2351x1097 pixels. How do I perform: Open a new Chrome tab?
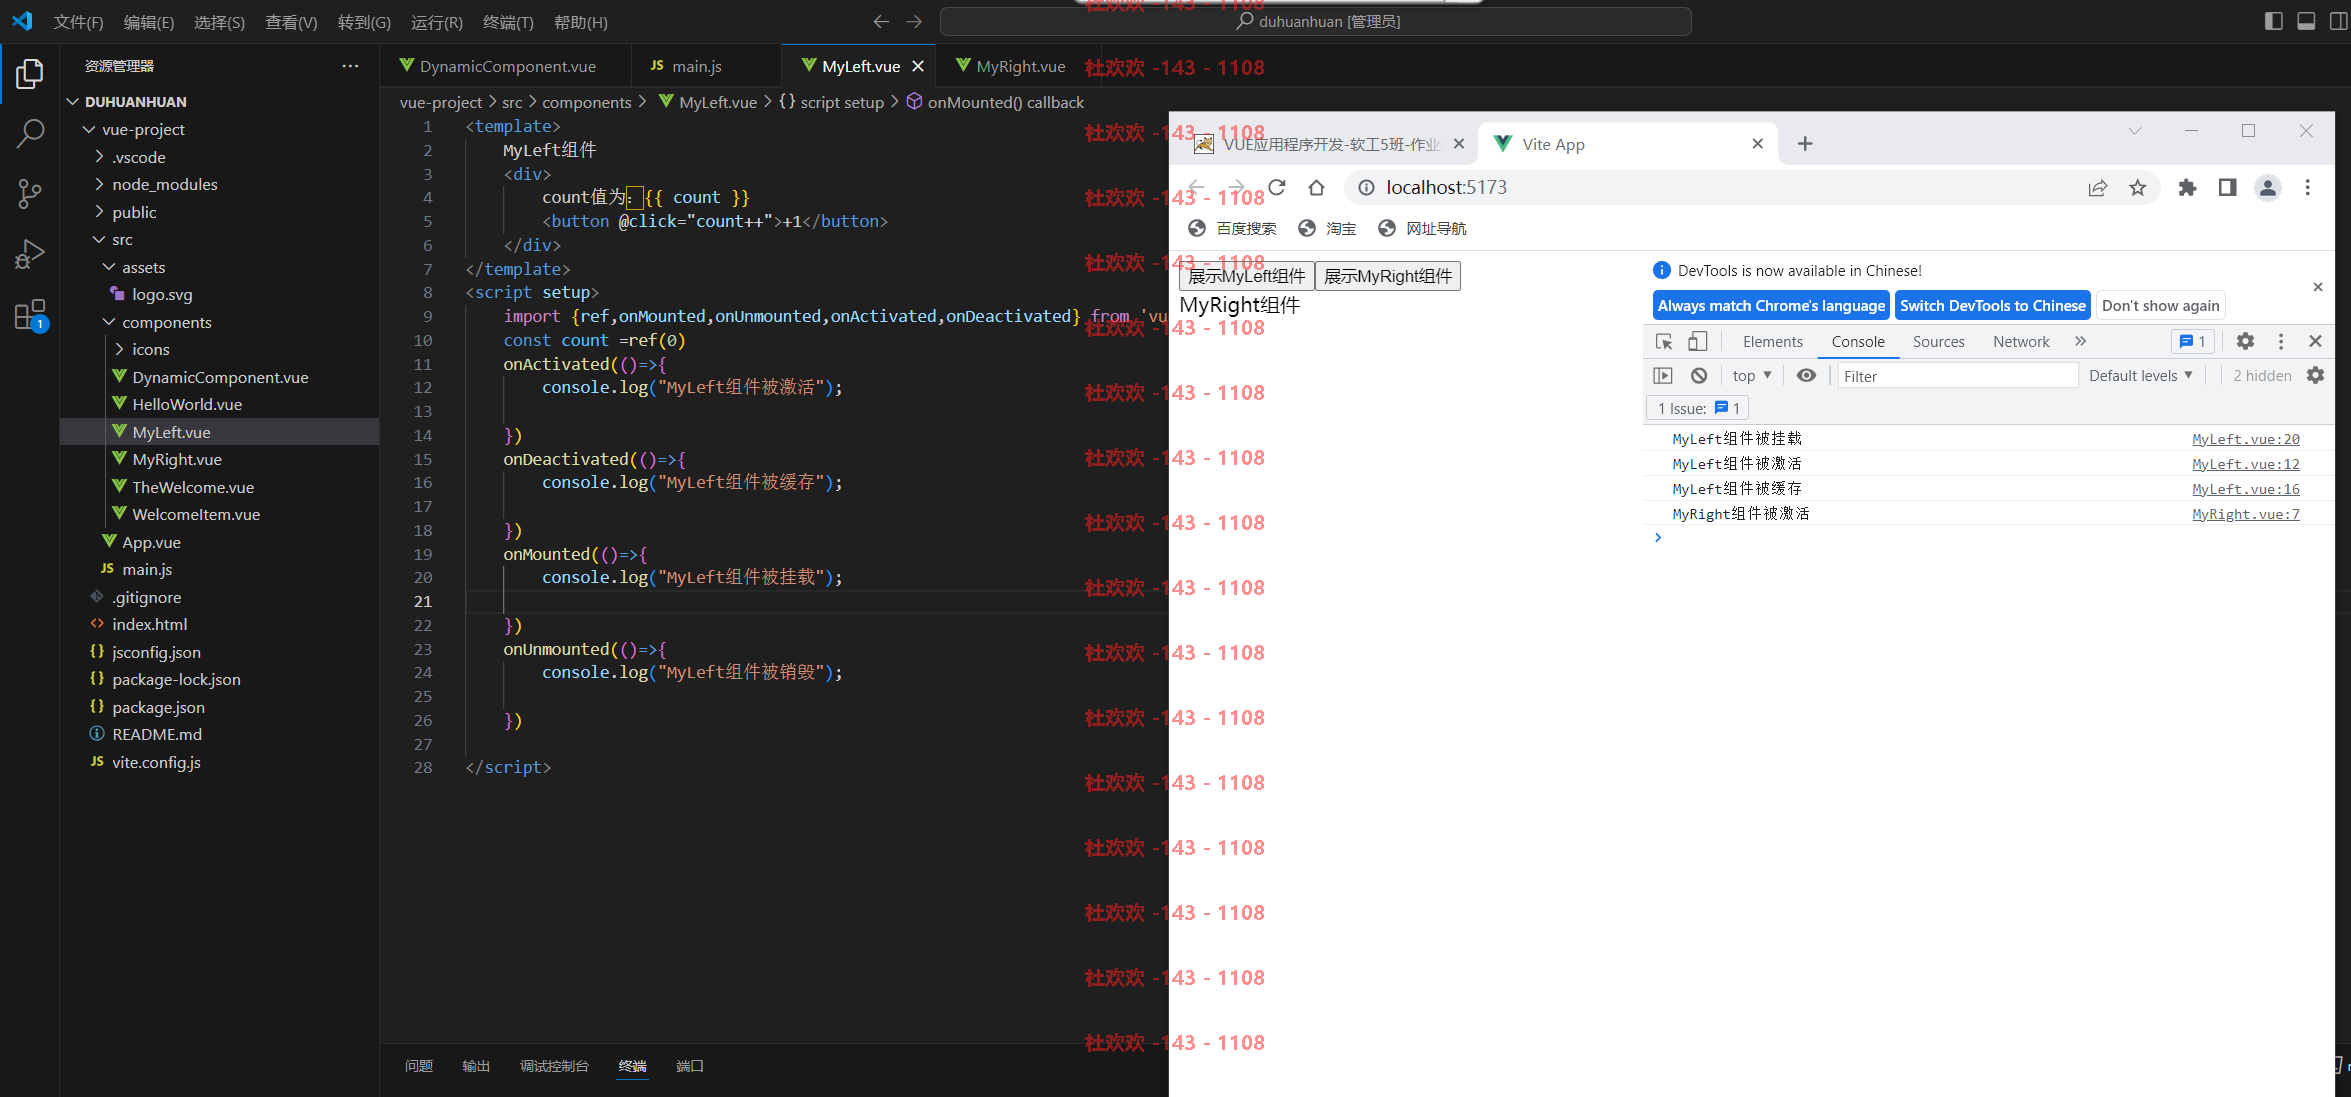point(1805,144)
